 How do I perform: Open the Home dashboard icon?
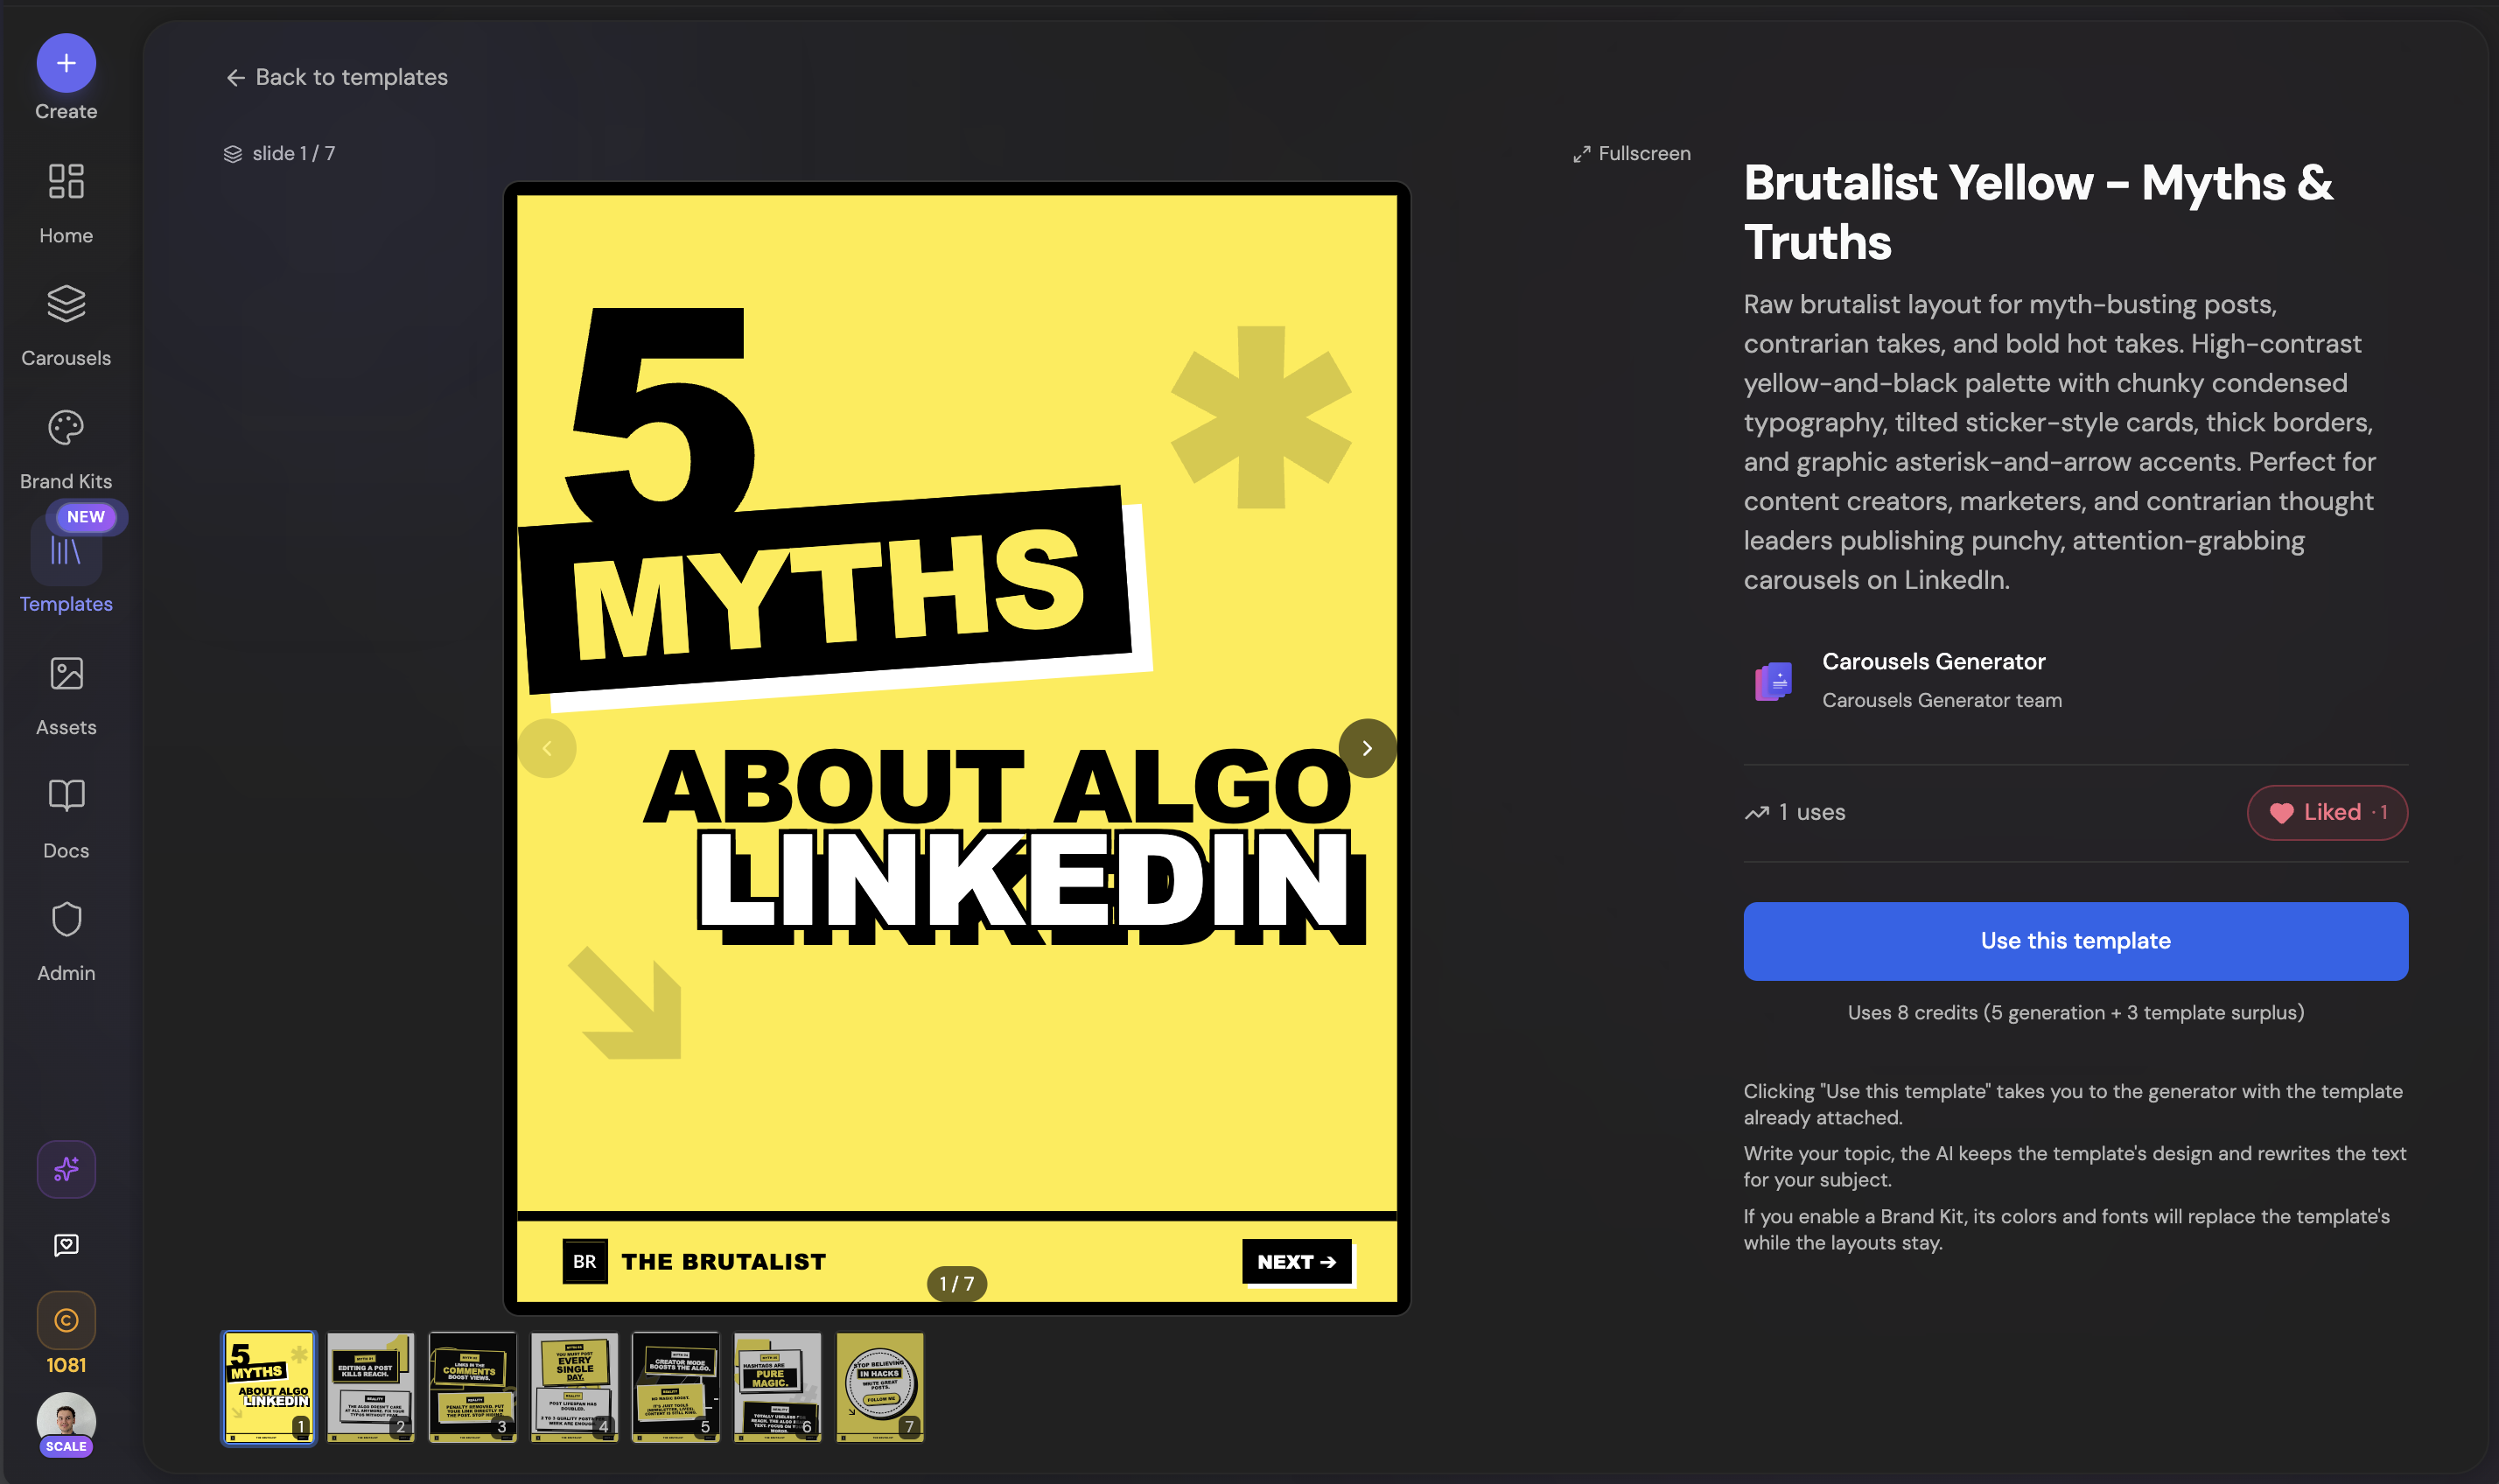click(66, 182)
